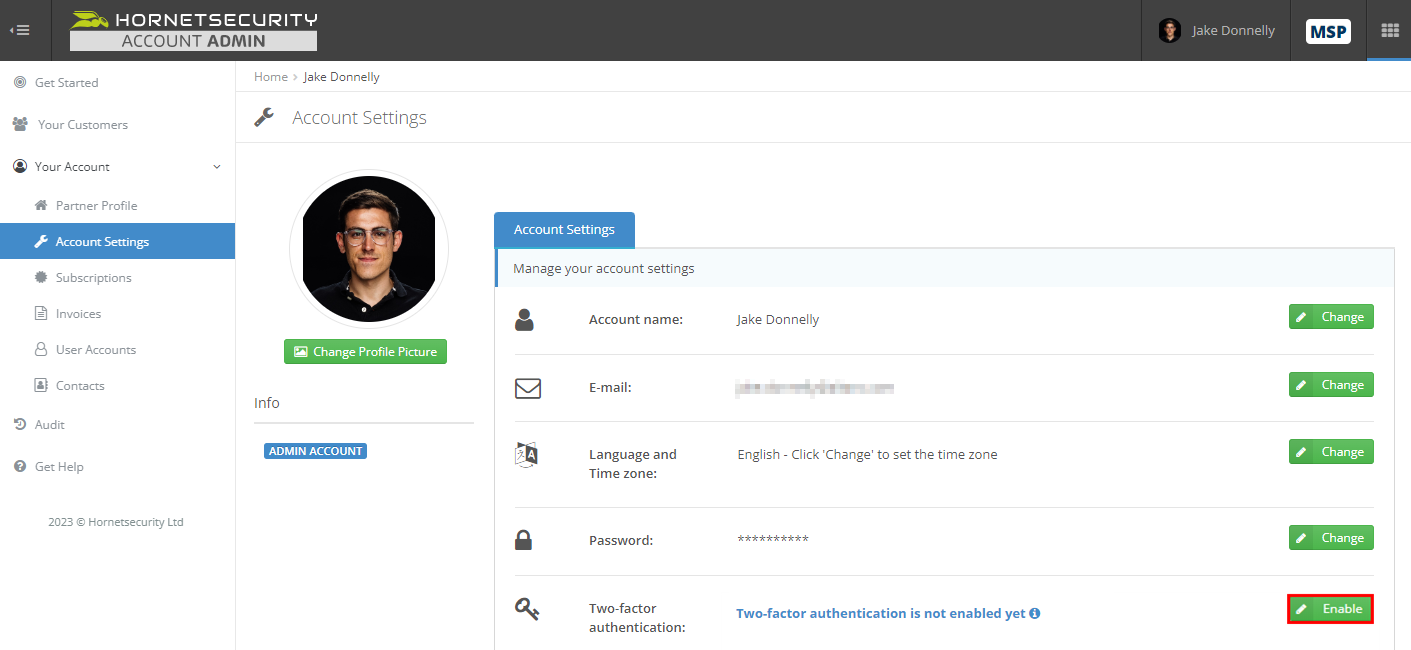
Task: Navigate to Home via the breadcrumb link
Action: tap(270, 76)
